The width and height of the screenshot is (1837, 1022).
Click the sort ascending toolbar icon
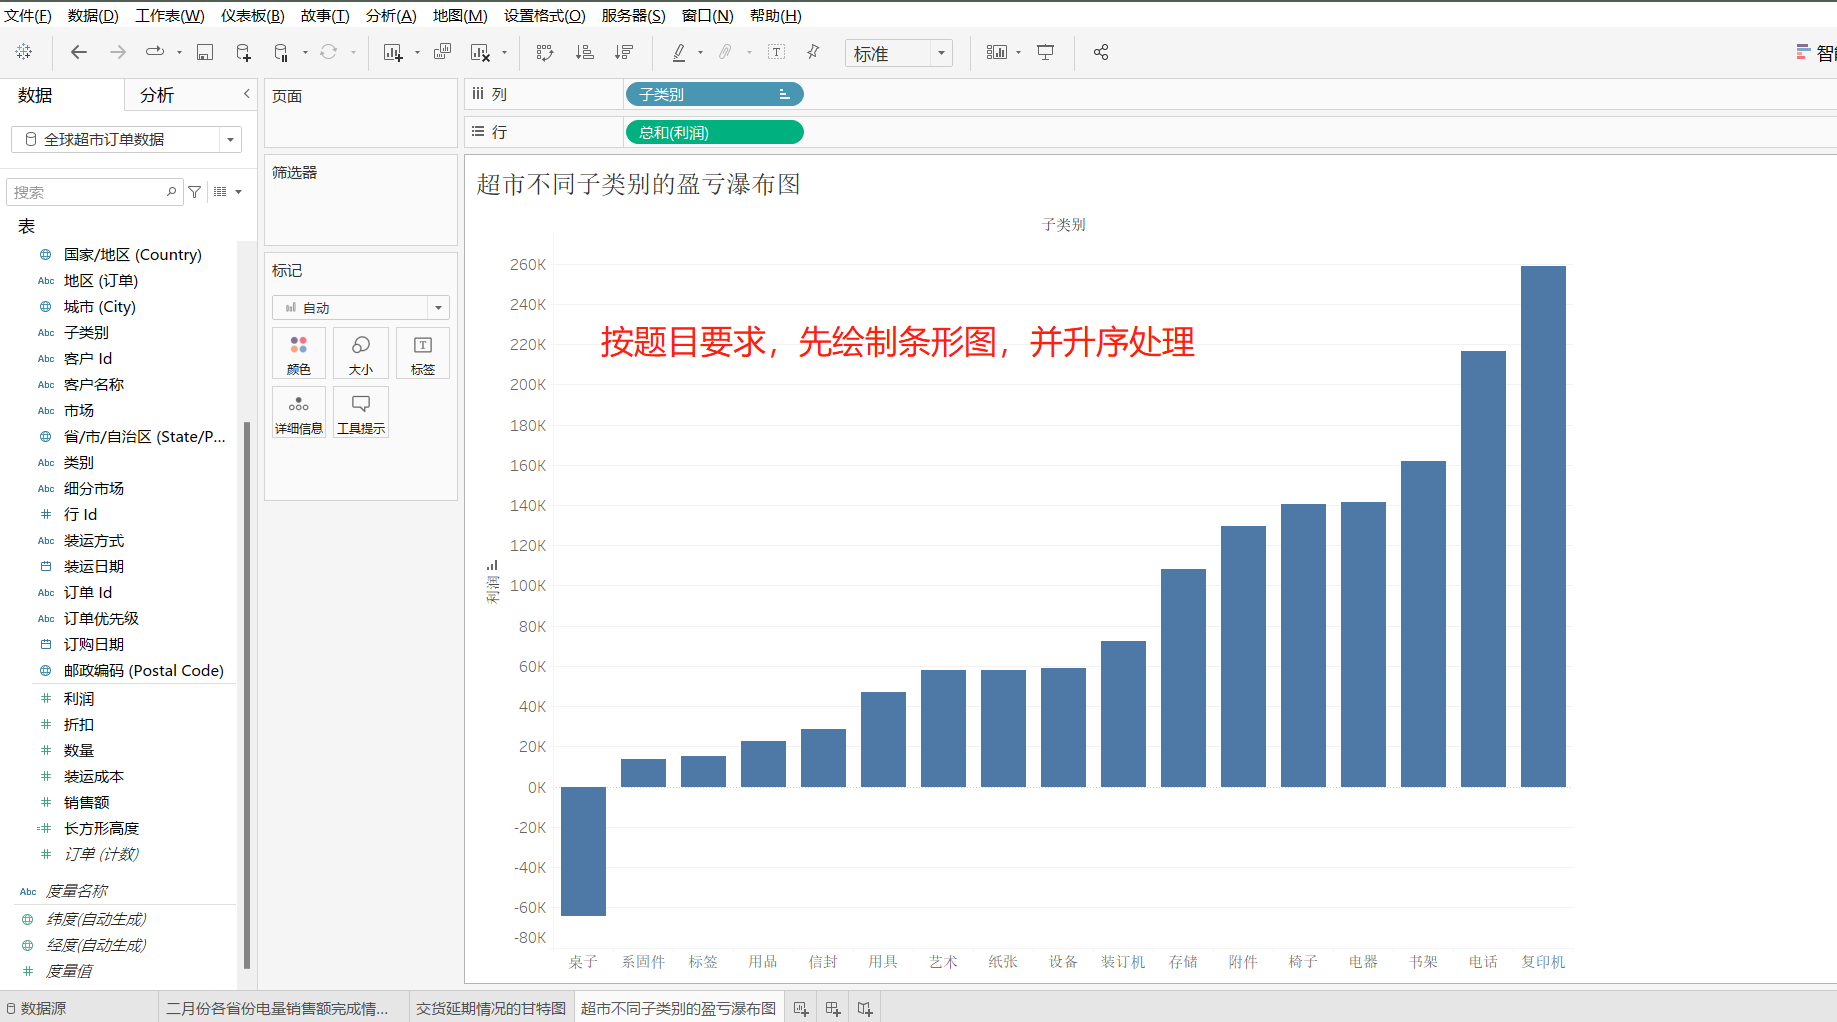[585, 52]
